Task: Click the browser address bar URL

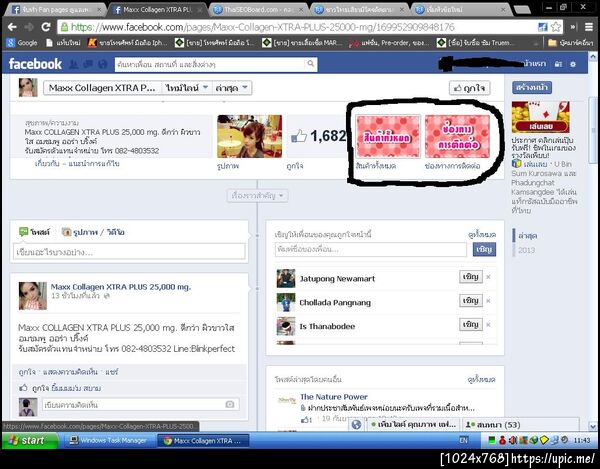Action: coord(262,27)
